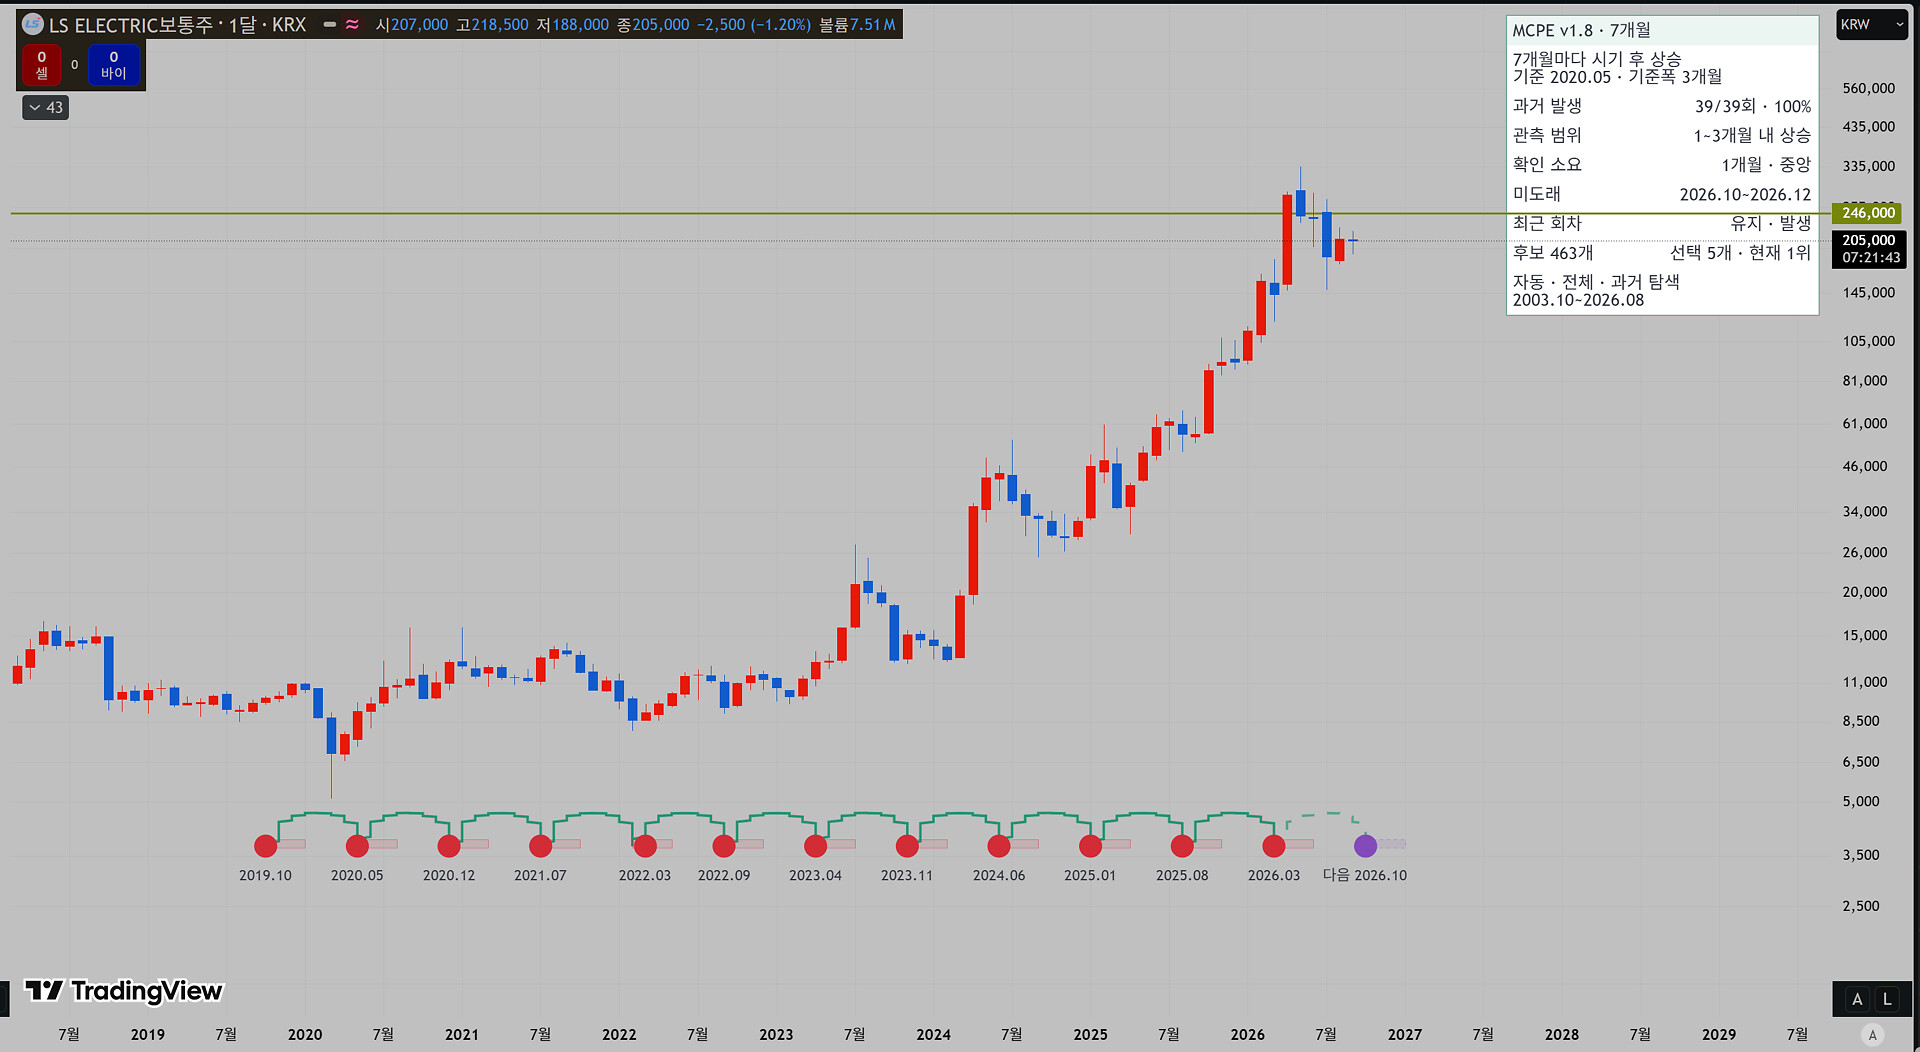Toggle log scale with the L button
Viewport: 1920px width, 1052px height.
1887,999
